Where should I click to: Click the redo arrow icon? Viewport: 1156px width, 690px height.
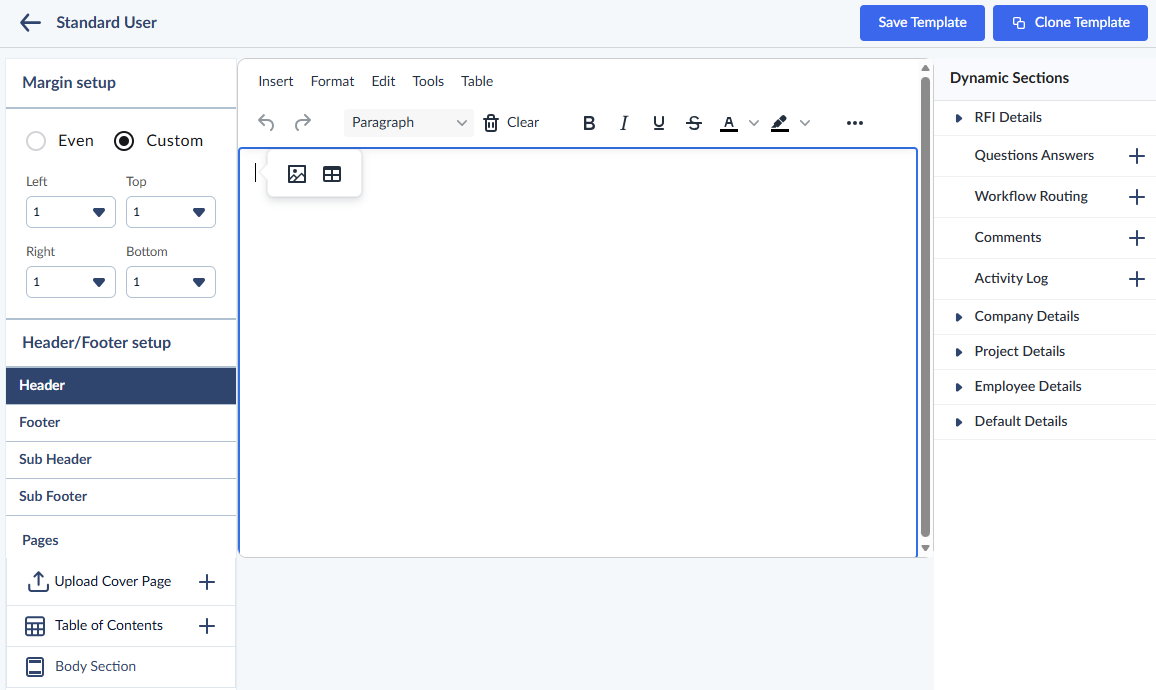pos(303,122)
